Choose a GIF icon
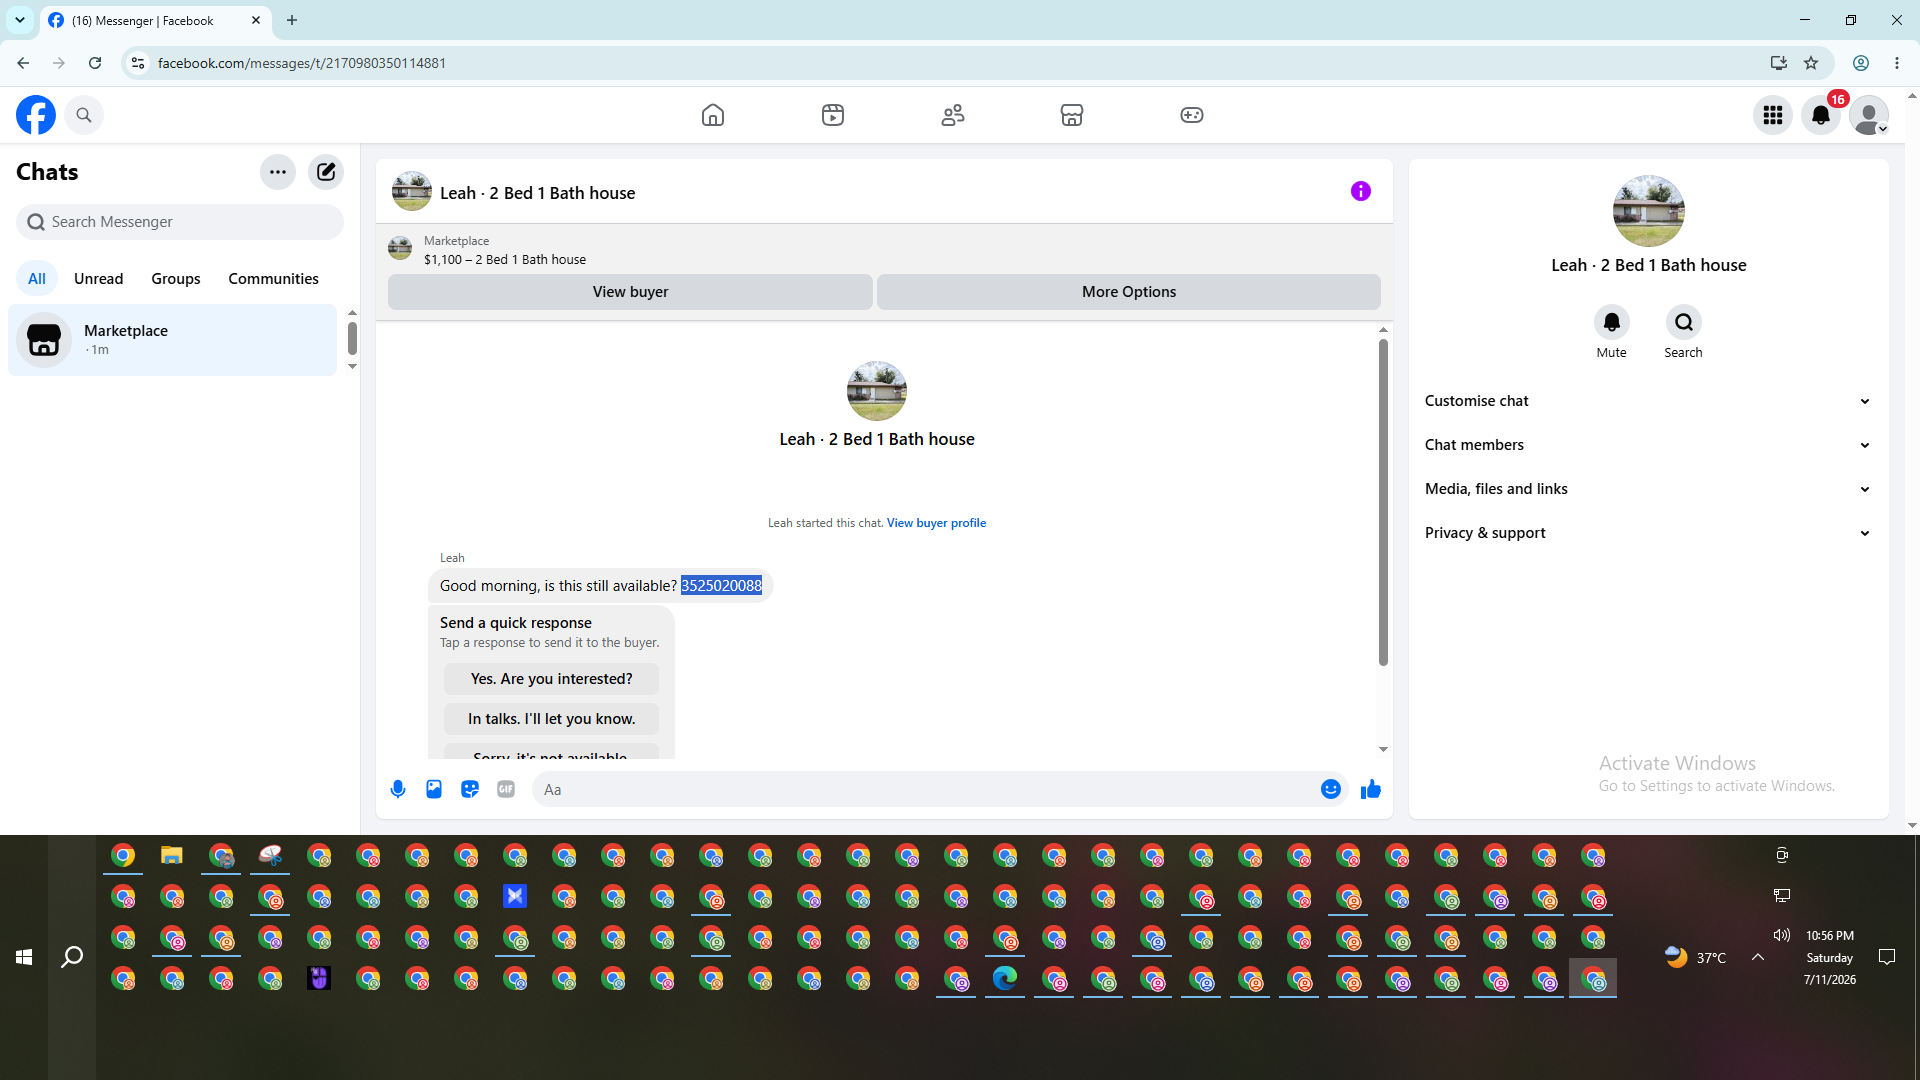The height and width of the screenshot is (1080, 1920). click(506, 789)
